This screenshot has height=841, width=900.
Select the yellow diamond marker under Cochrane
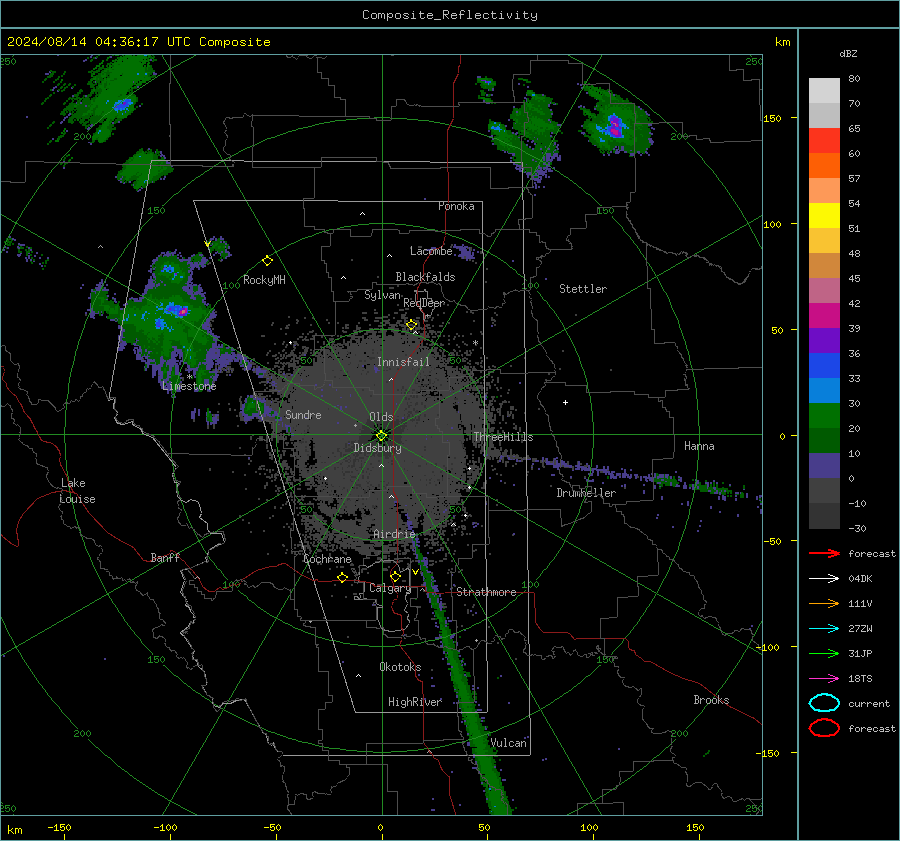[x=343, y=578]
